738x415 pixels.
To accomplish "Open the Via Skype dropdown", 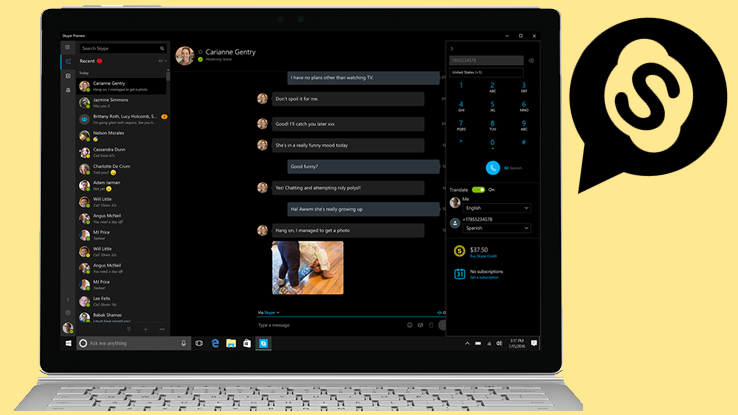I will [x=269, y=313].
